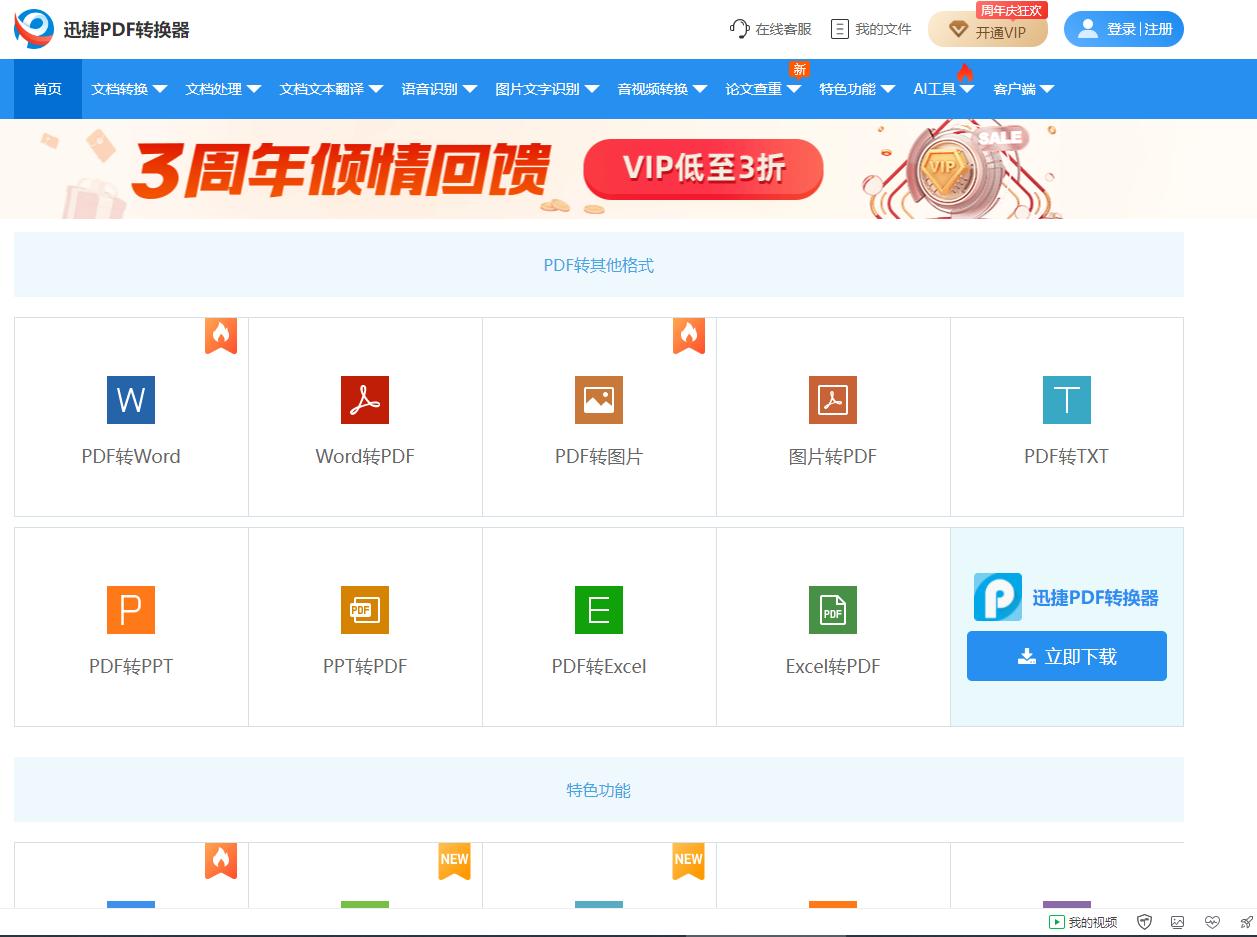Click the VIP低至3折 promotion banner
The image size is (1257, 937).
click(x=703, y=169)
